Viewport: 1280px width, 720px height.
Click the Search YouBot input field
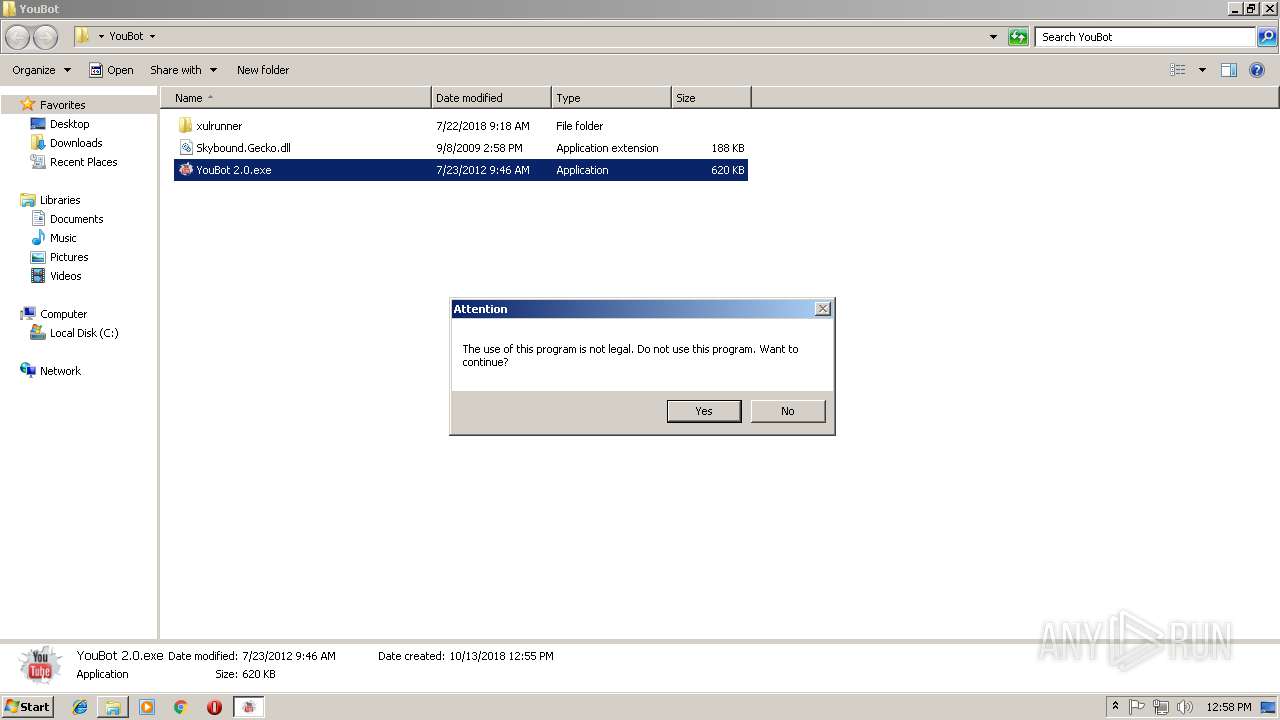tap(1146, 37)
